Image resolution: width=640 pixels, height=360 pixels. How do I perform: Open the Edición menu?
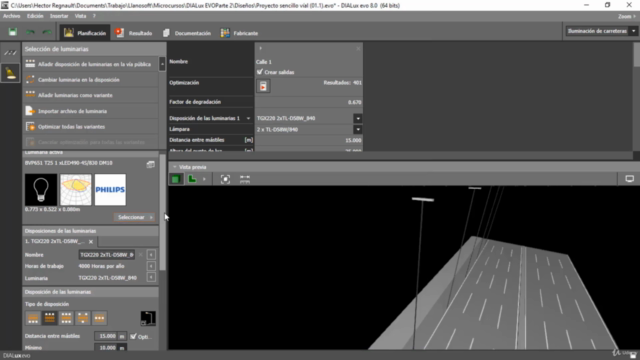[35, 16]
